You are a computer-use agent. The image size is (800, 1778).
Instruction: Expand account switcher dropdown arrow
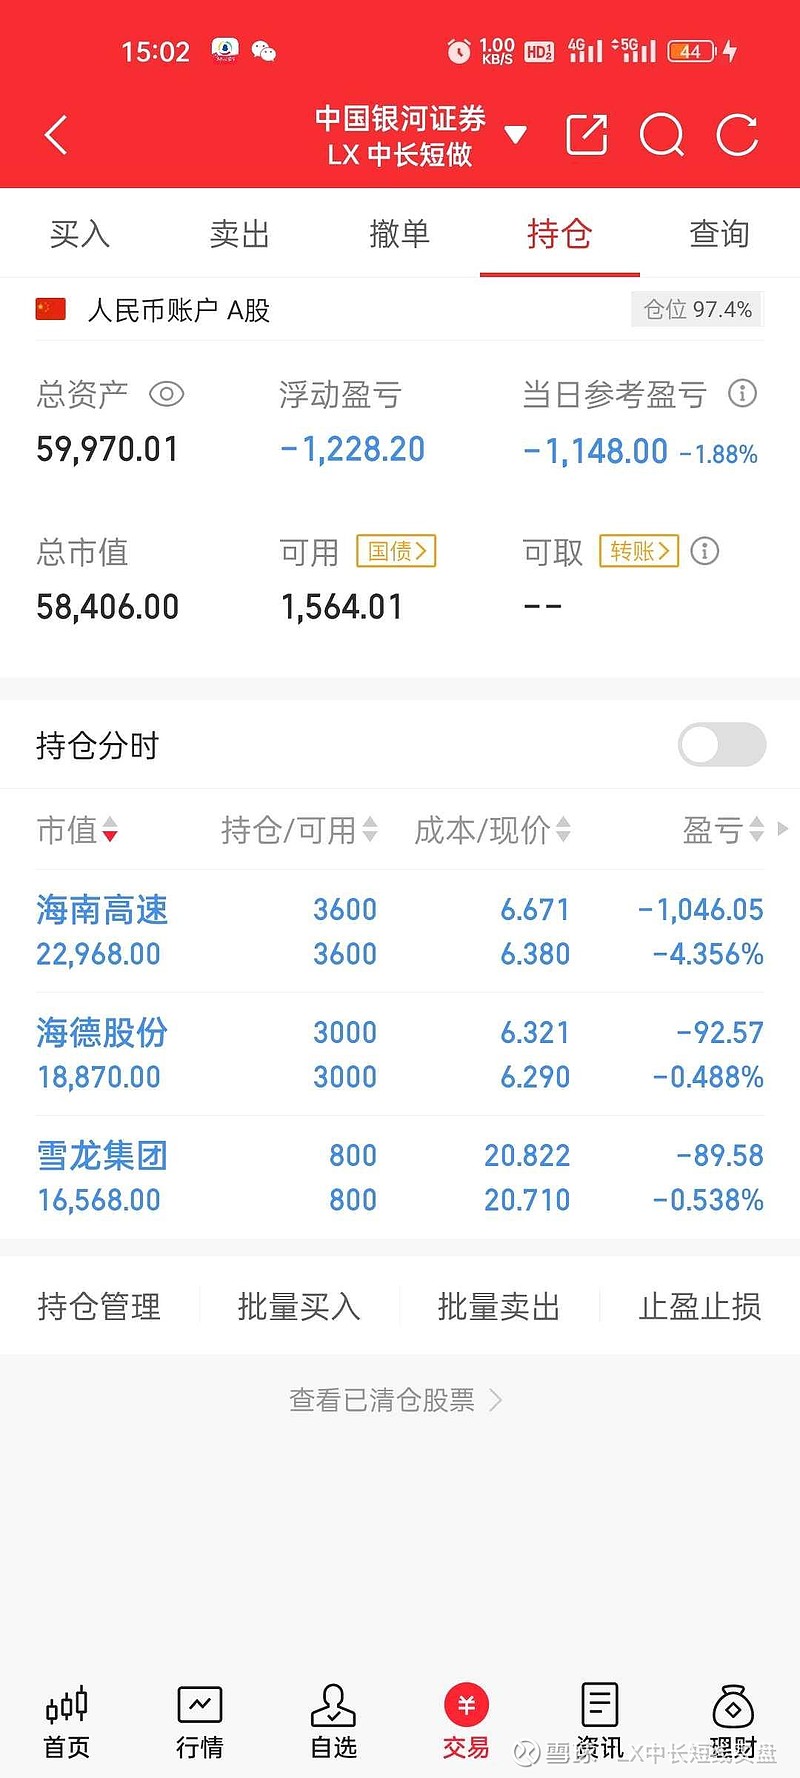(x=515, y=135)
